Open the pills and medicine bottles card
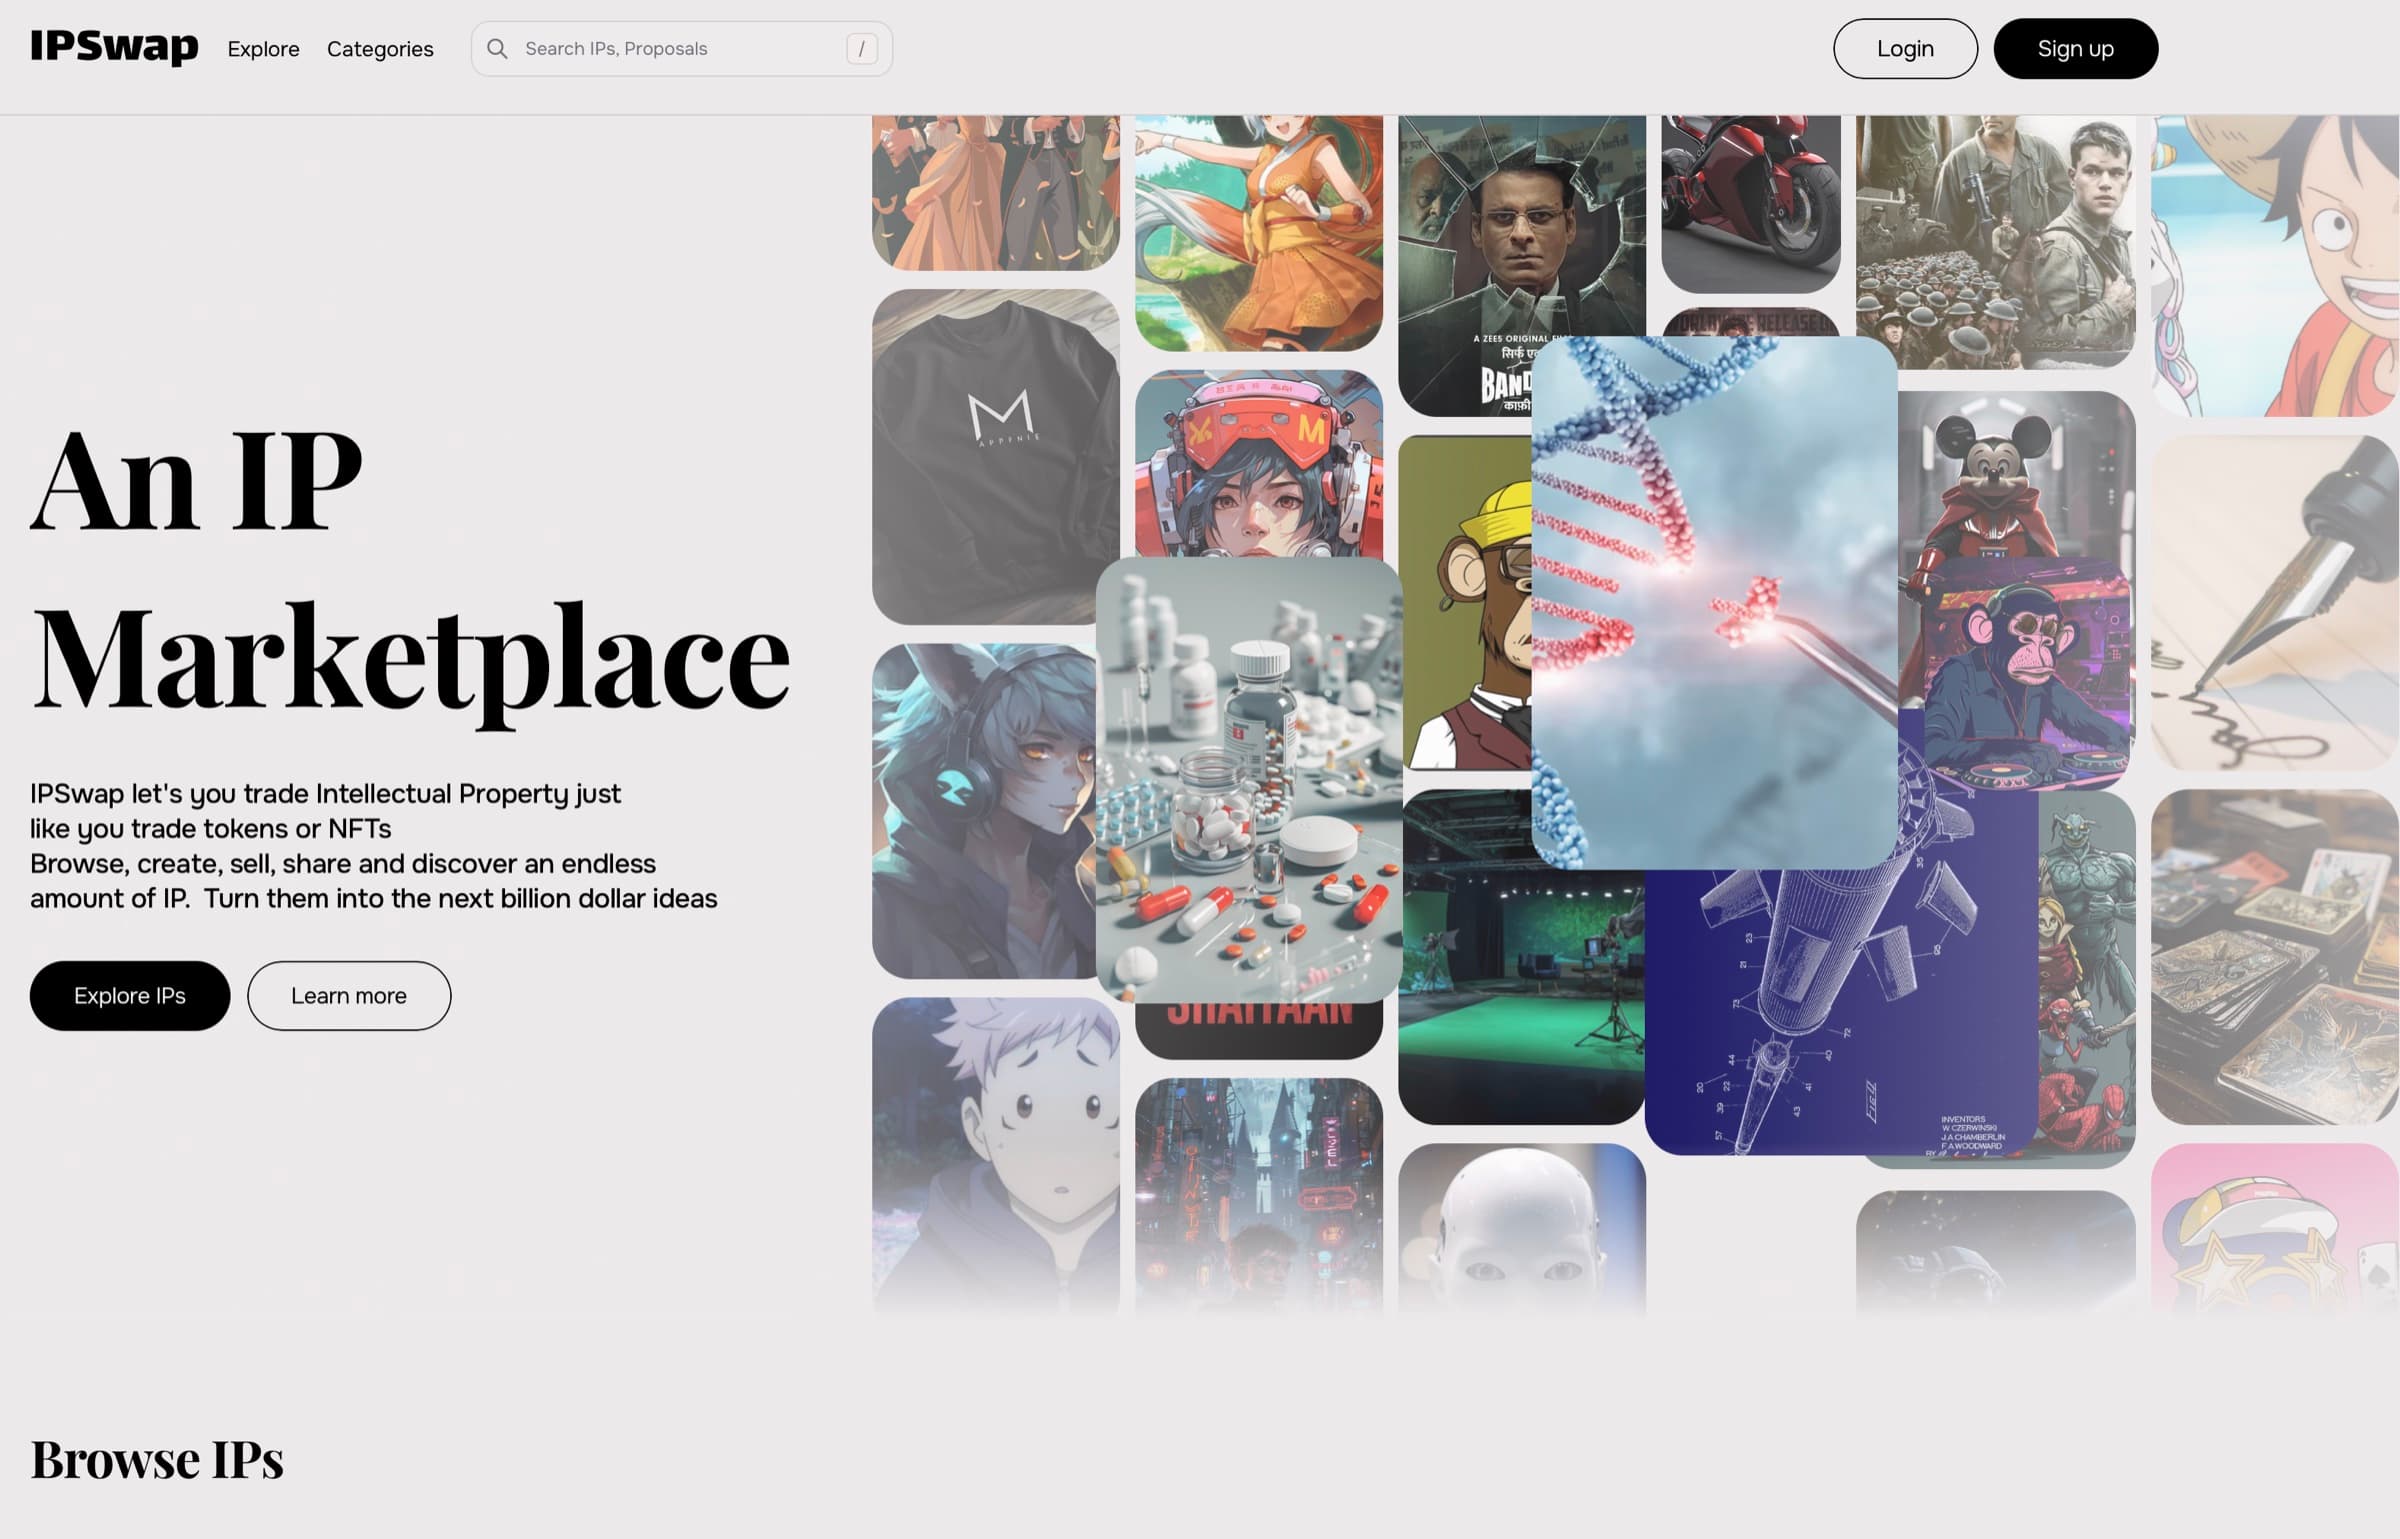This screenshot has height=1539, width=2400. (1249, 780)
